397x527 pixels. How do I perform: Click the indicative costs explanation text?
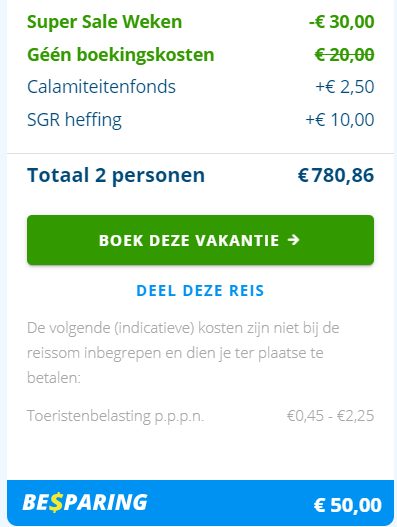(x=183, y=353)
